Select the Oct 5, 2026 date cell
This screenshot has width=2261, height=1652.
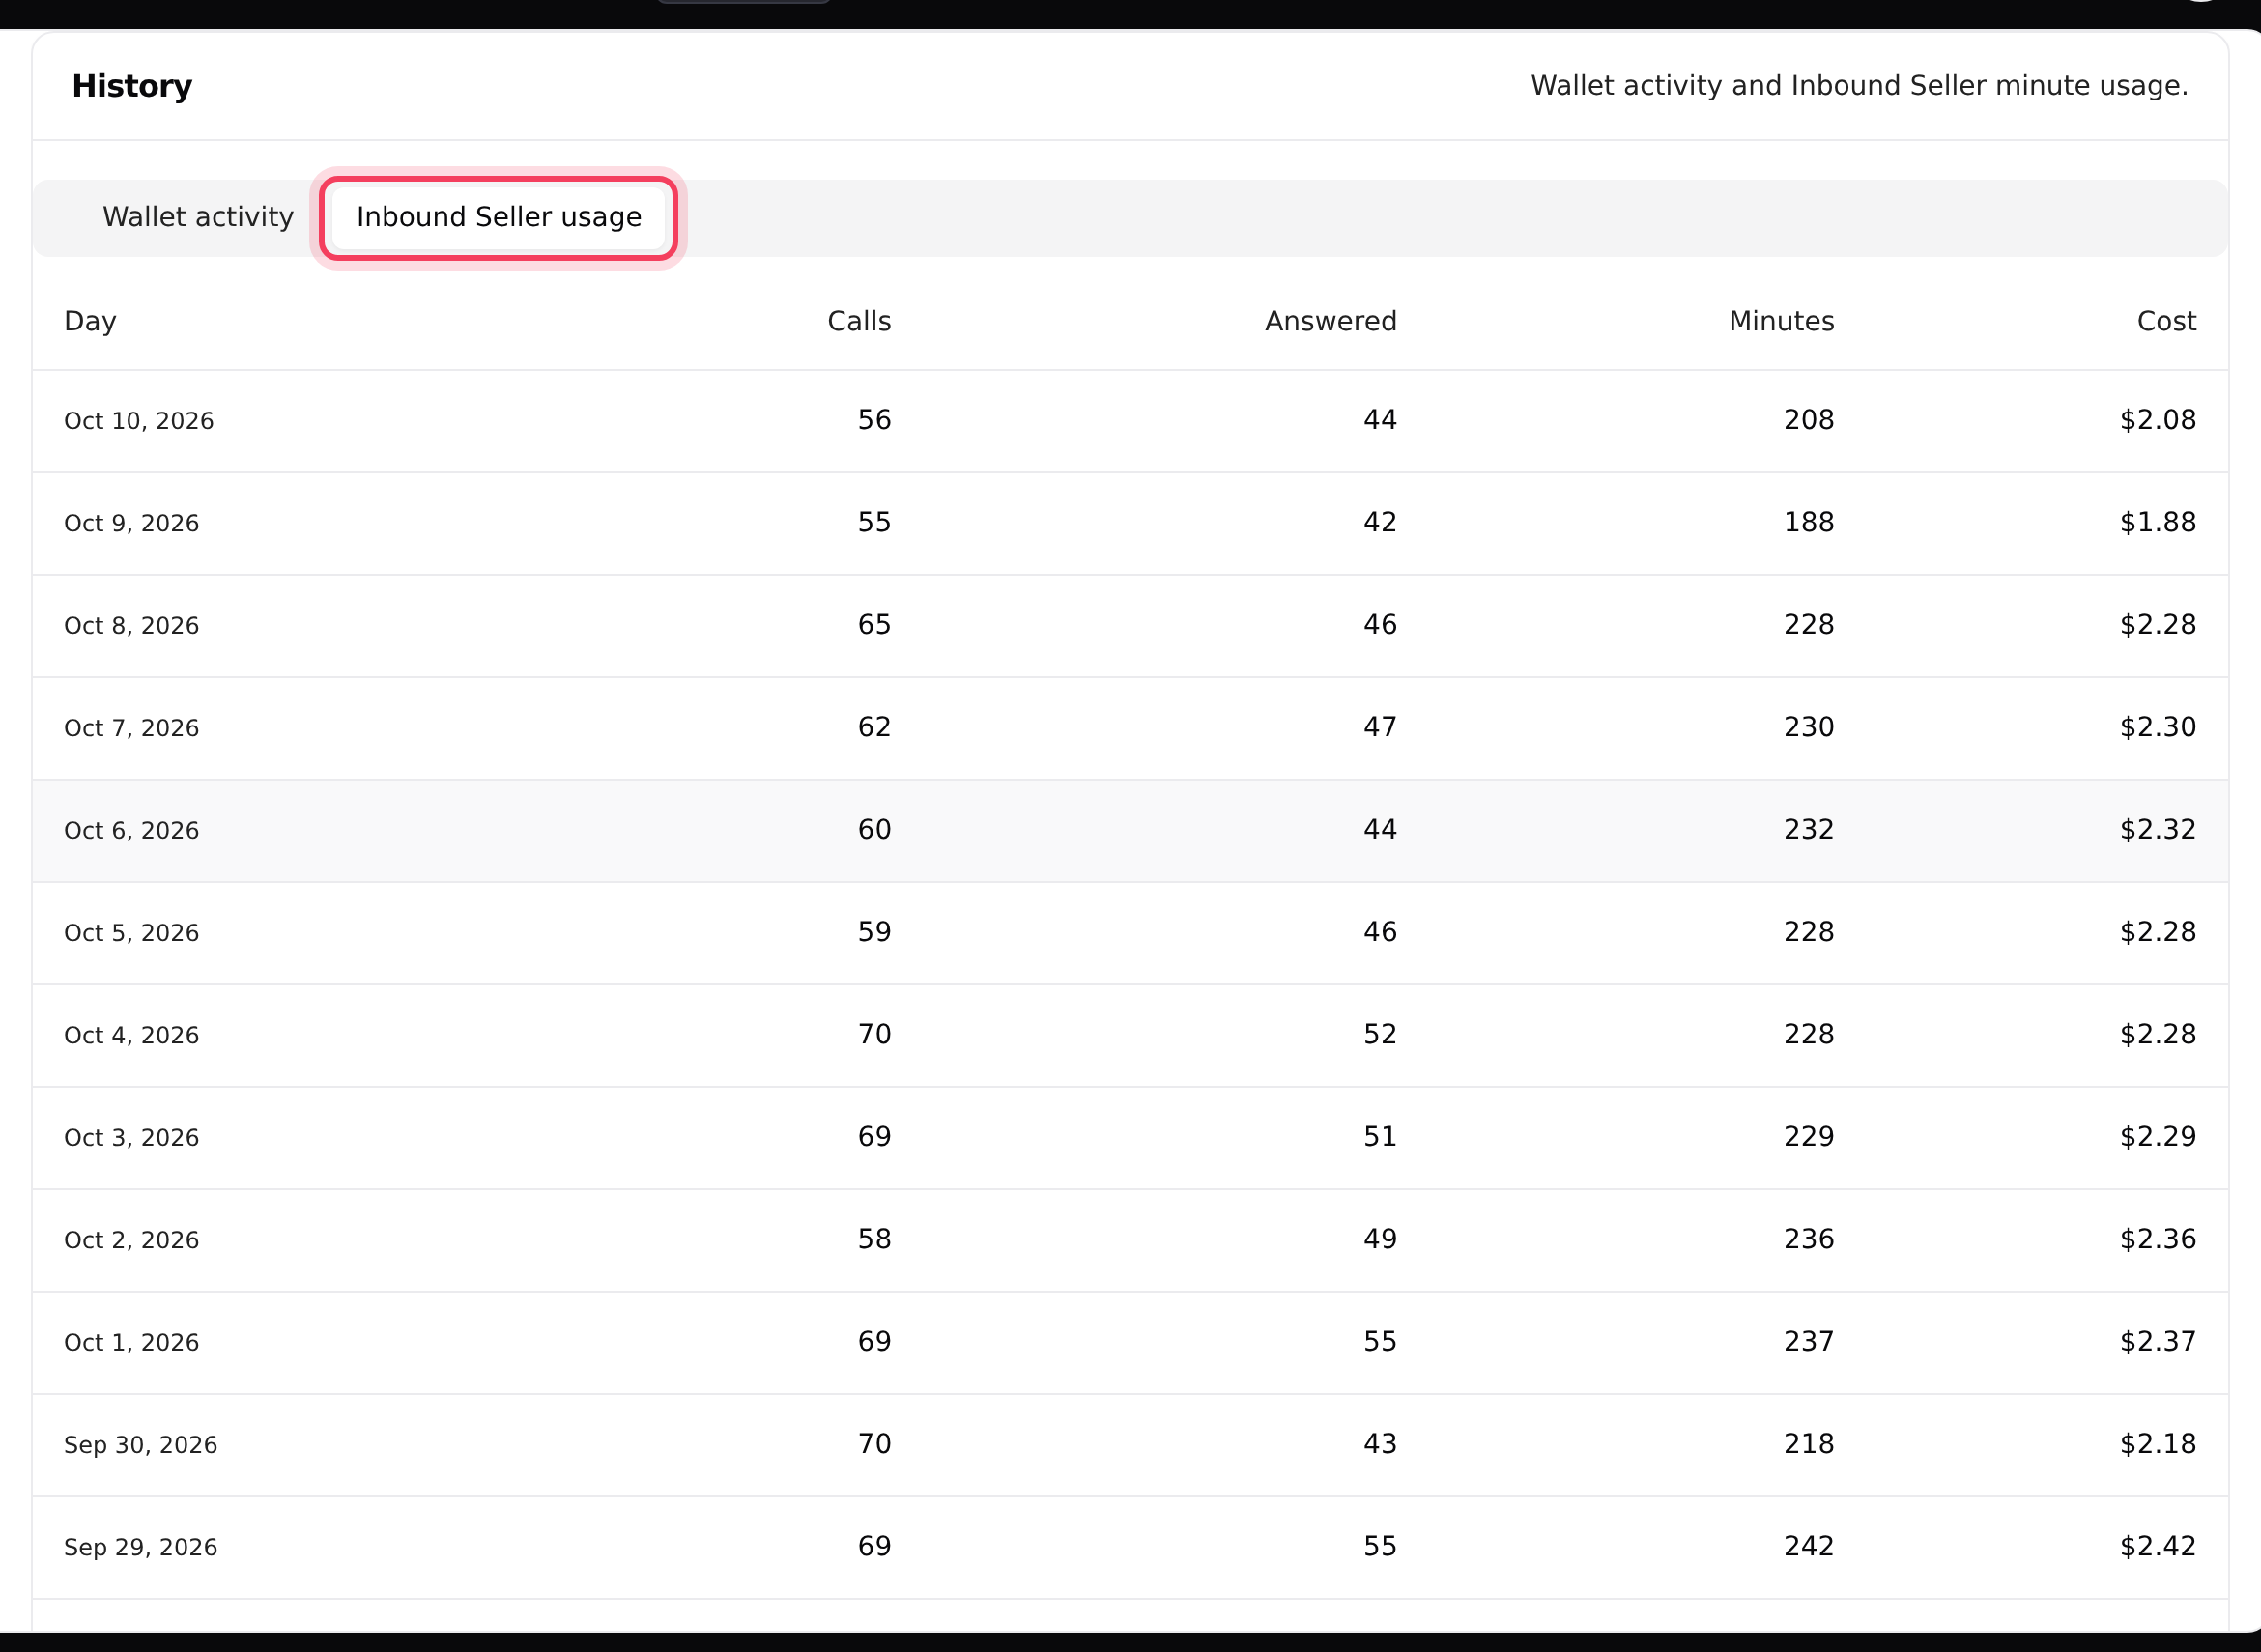[x=132, y=933]
